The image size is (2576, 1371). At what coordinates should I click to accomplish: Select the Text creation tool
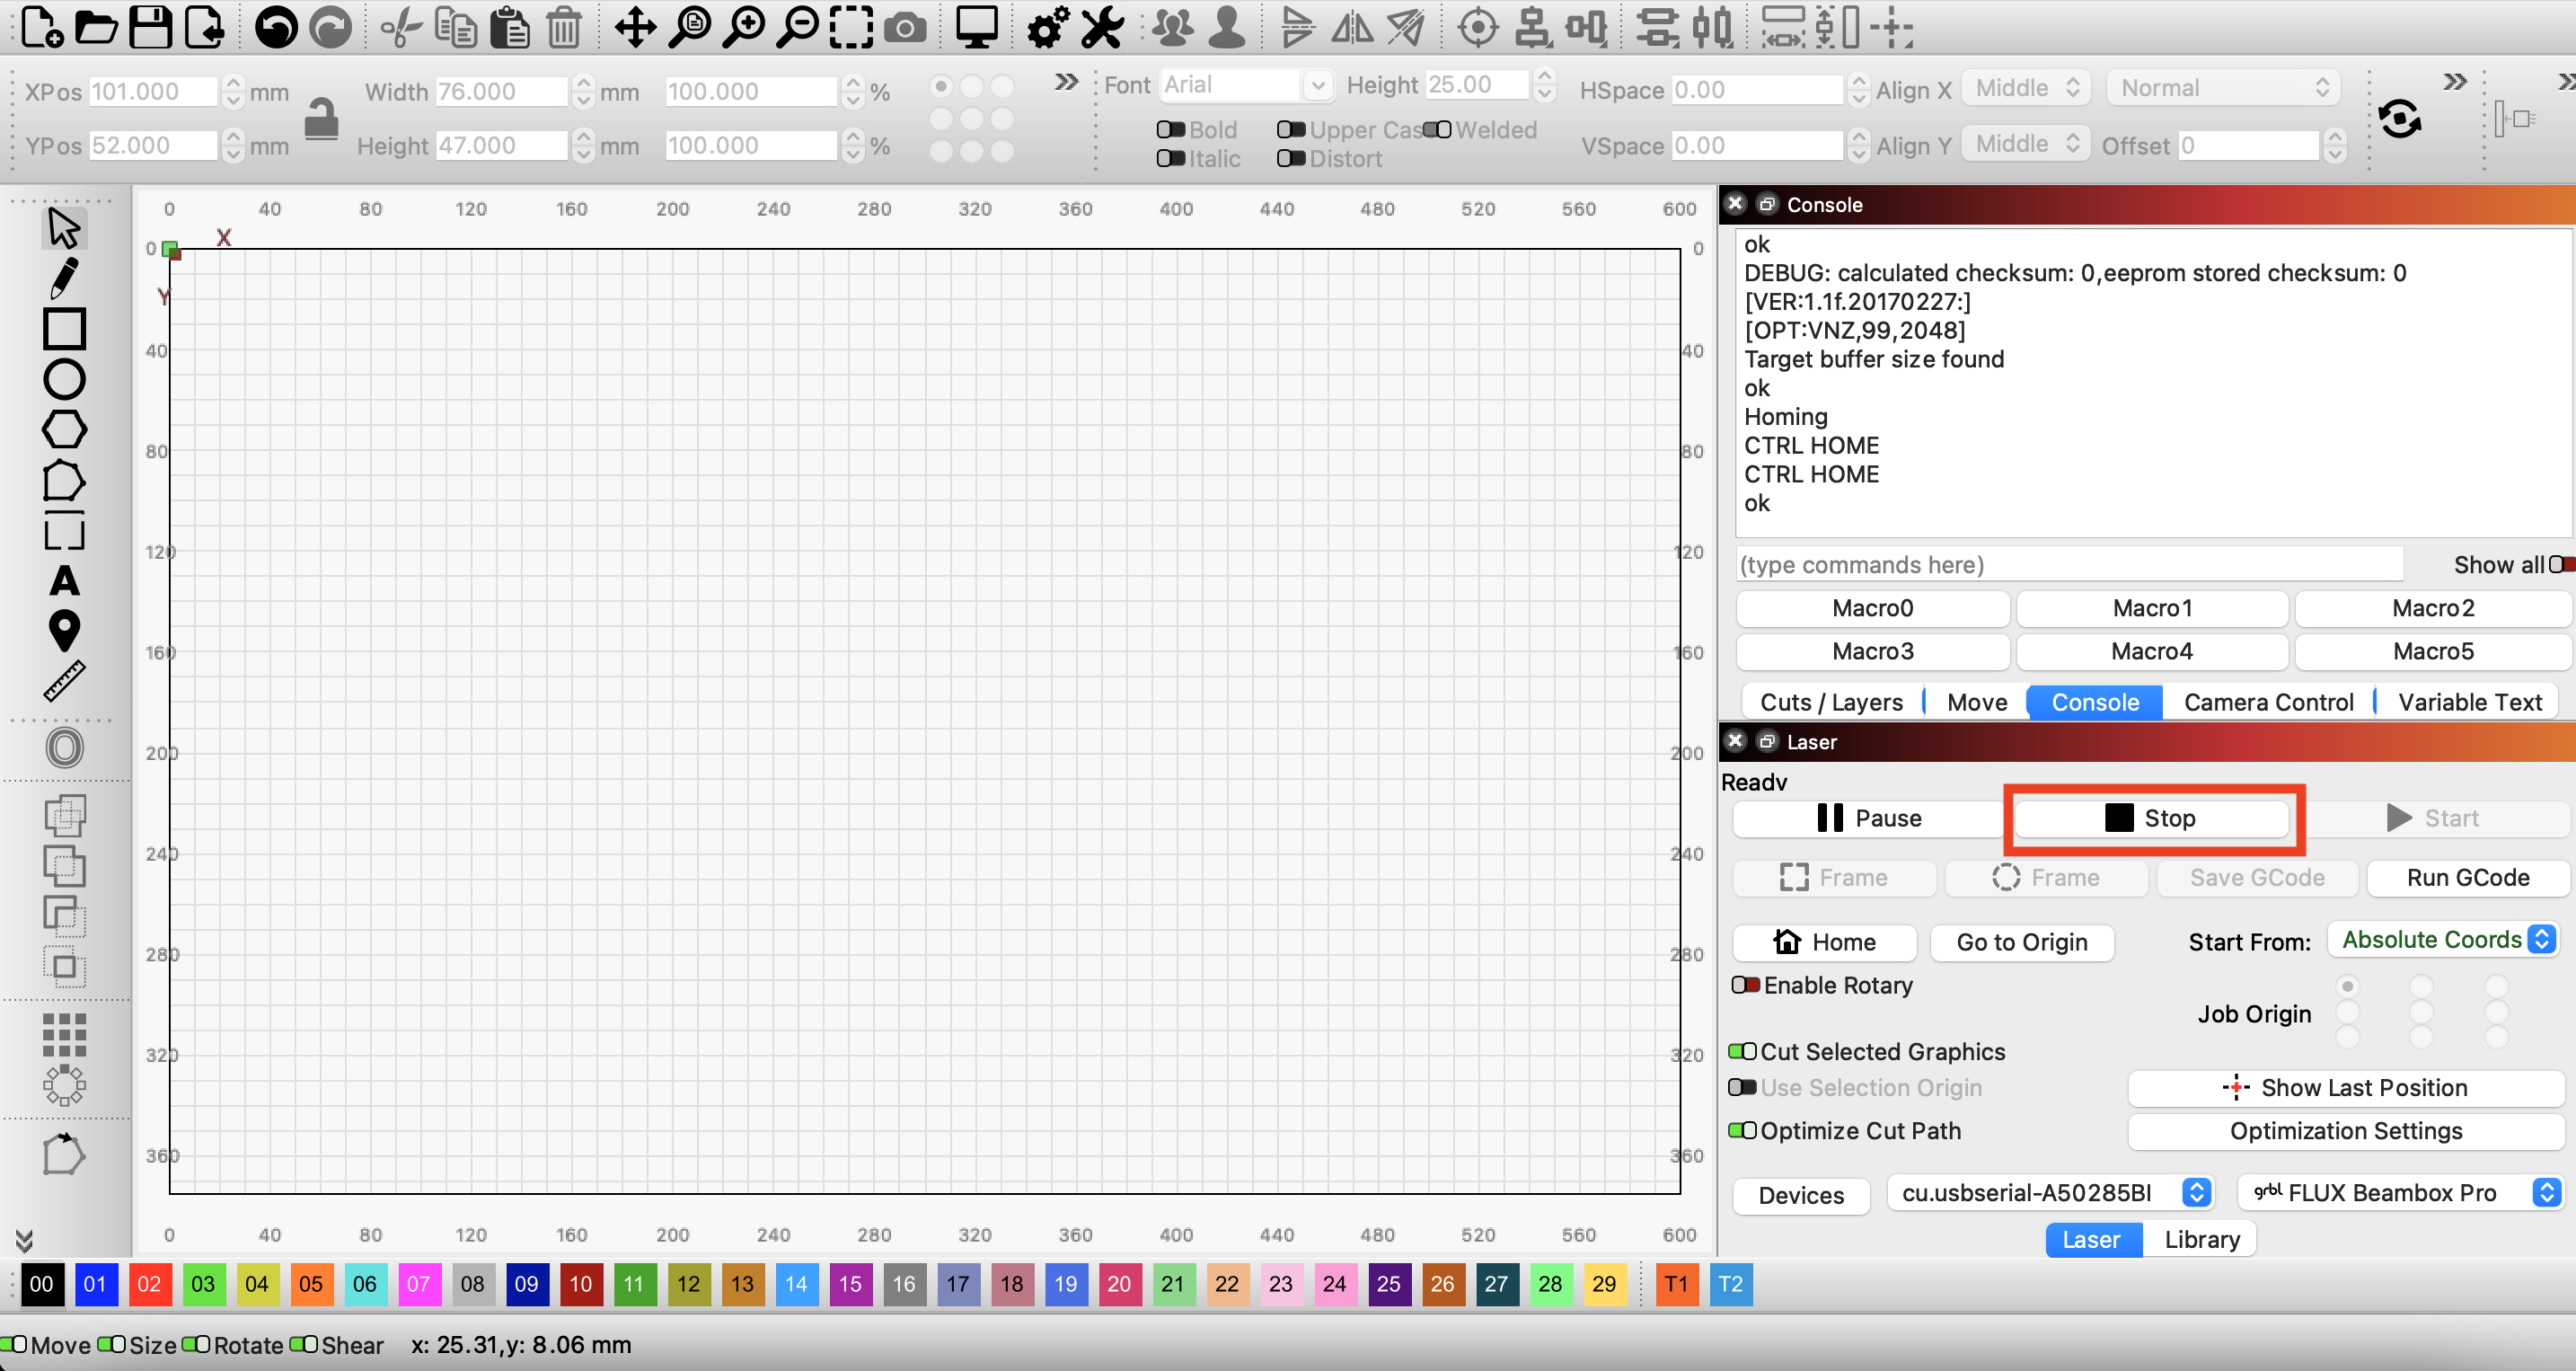click(x=64, y=581)
